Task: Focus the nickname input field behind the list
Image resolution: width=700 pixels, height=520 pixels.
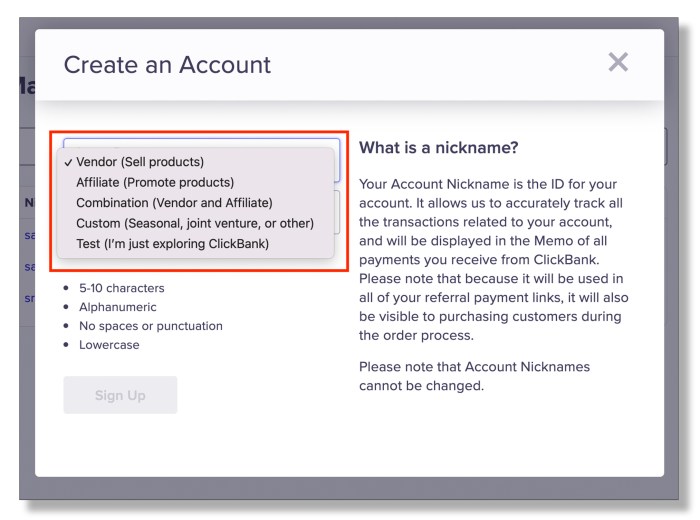Action: click(x=337, y=212)
